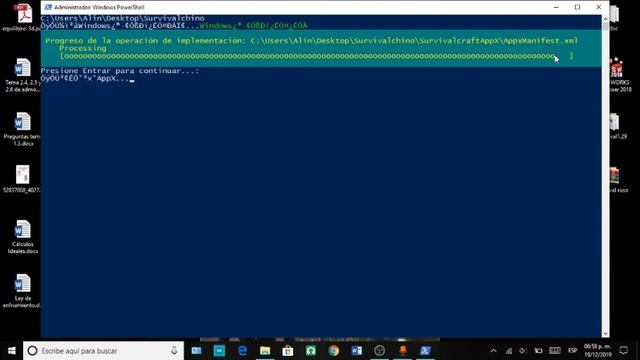Image resolution: width=640 pixels, height=360 pixels.
Task: Open the green app icon beside Microsoft Store
Action: [x=311, y=351]
